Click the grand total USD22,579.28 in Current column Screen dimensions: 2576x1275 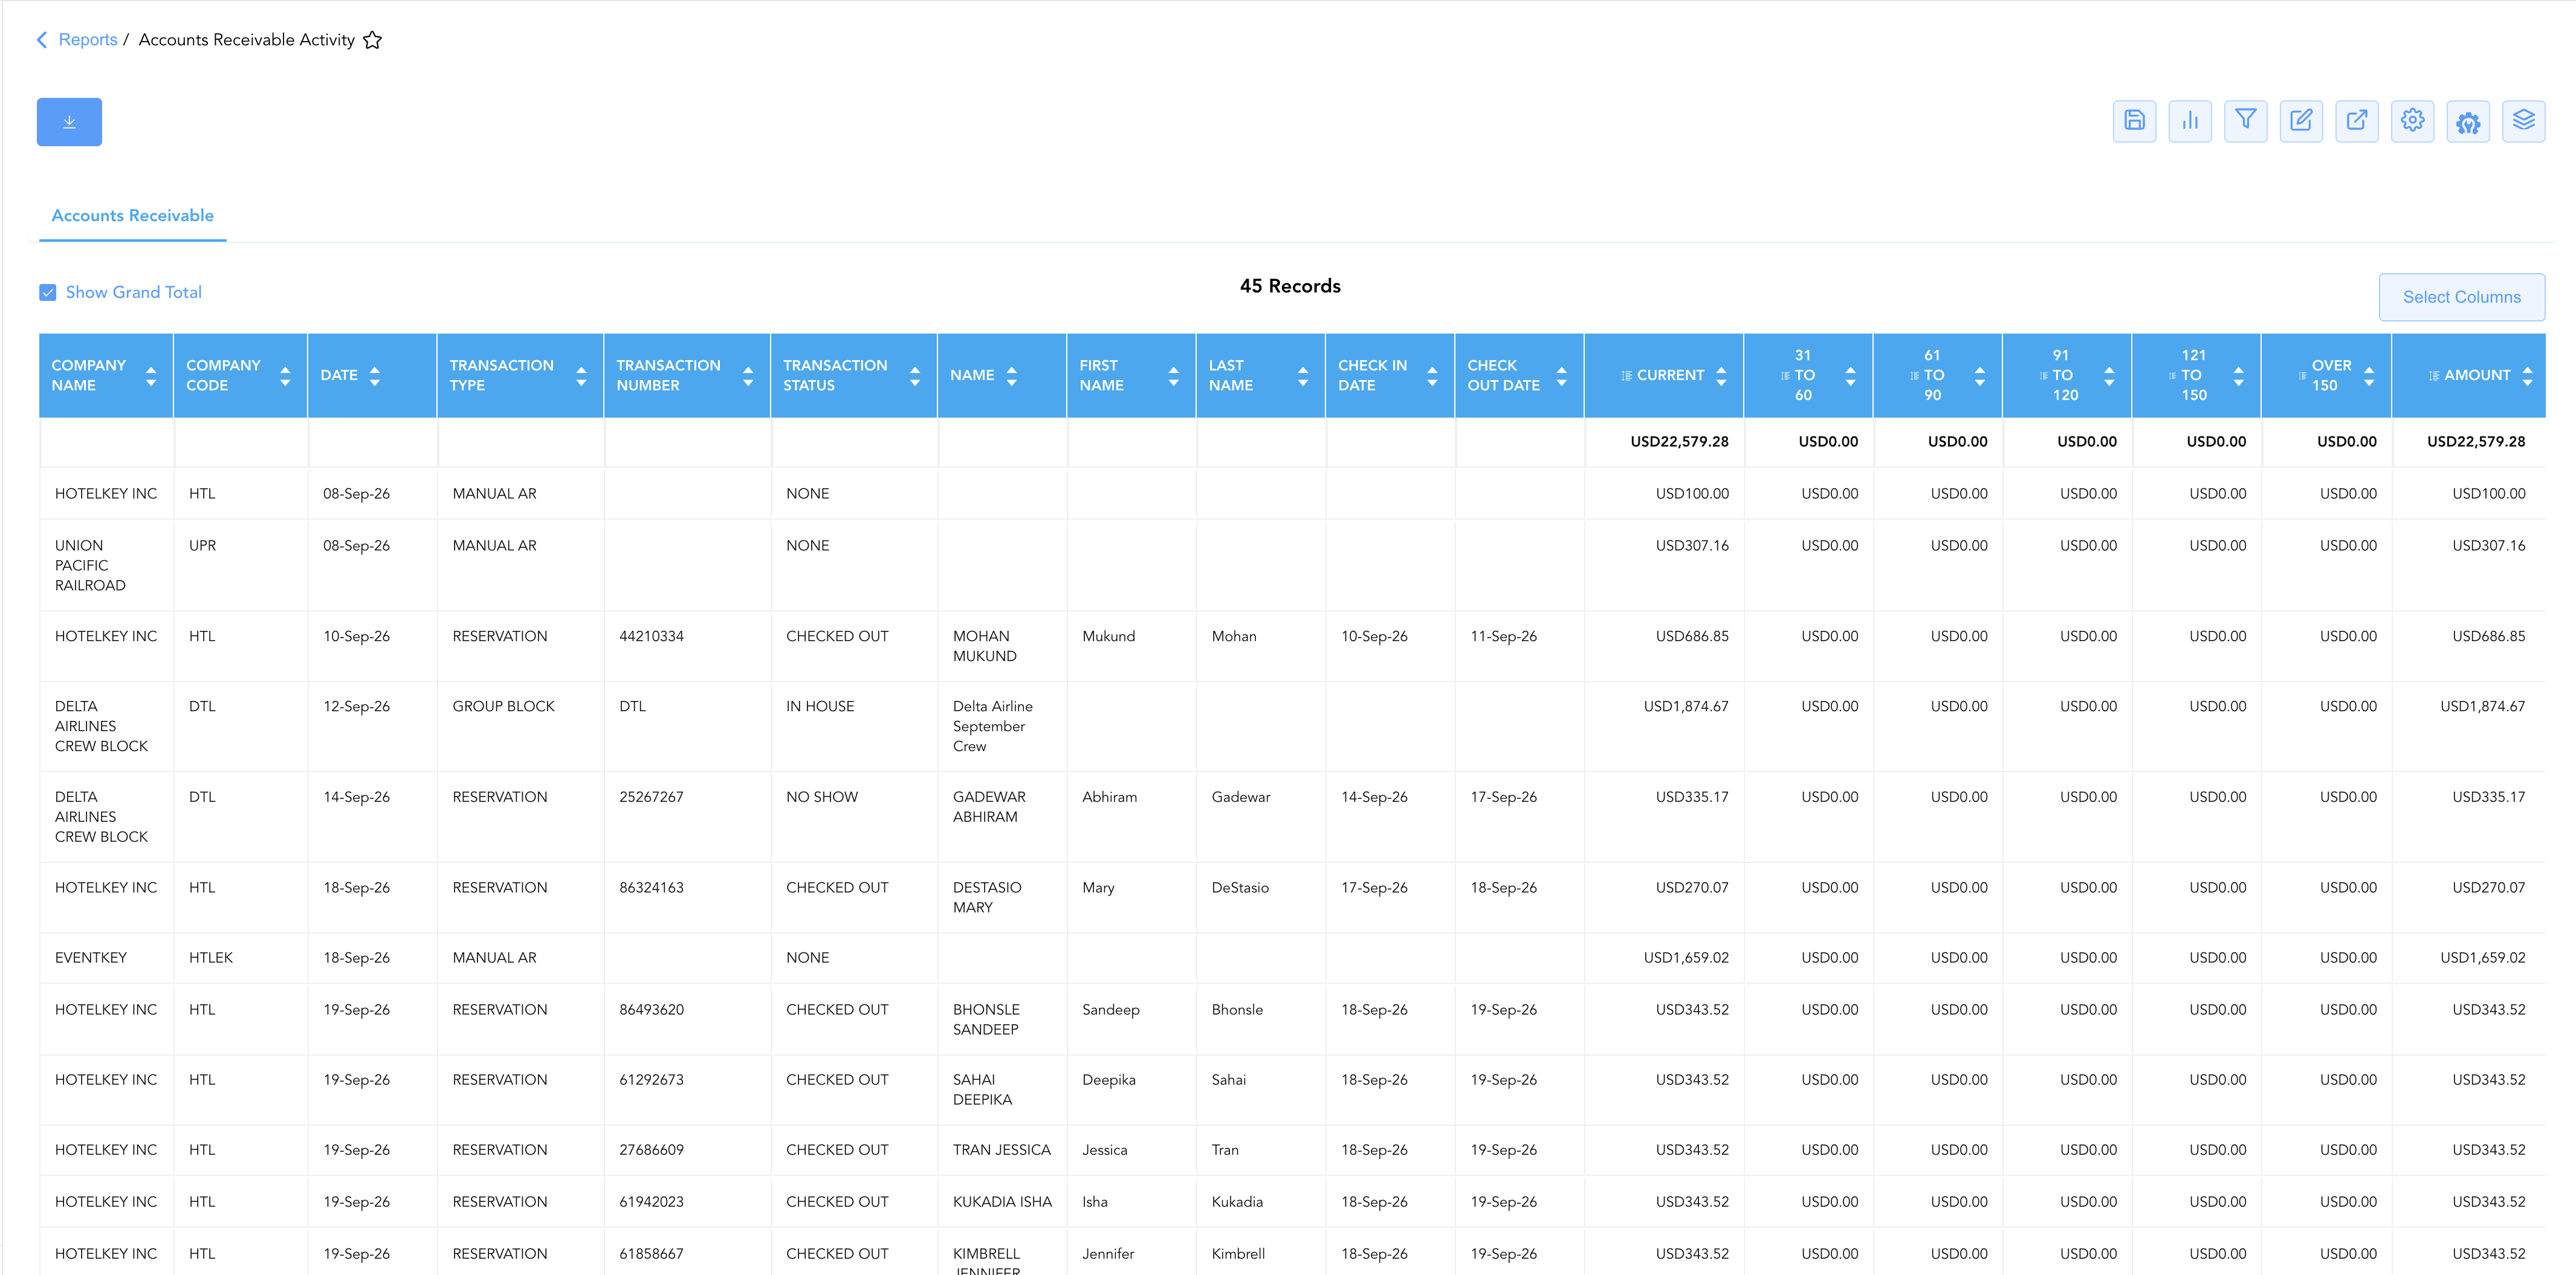pyautogui.click(x=1679, y=442)
